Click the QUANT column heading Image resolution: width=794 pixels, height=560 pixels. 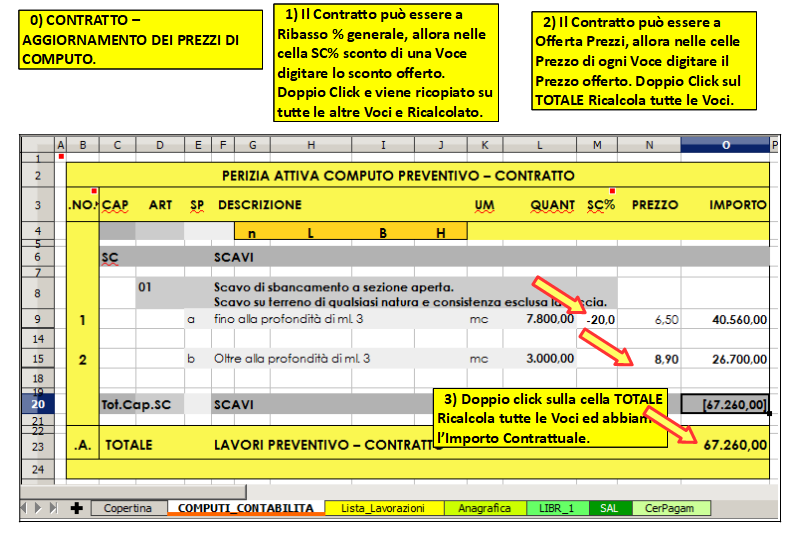click(552, 205)
